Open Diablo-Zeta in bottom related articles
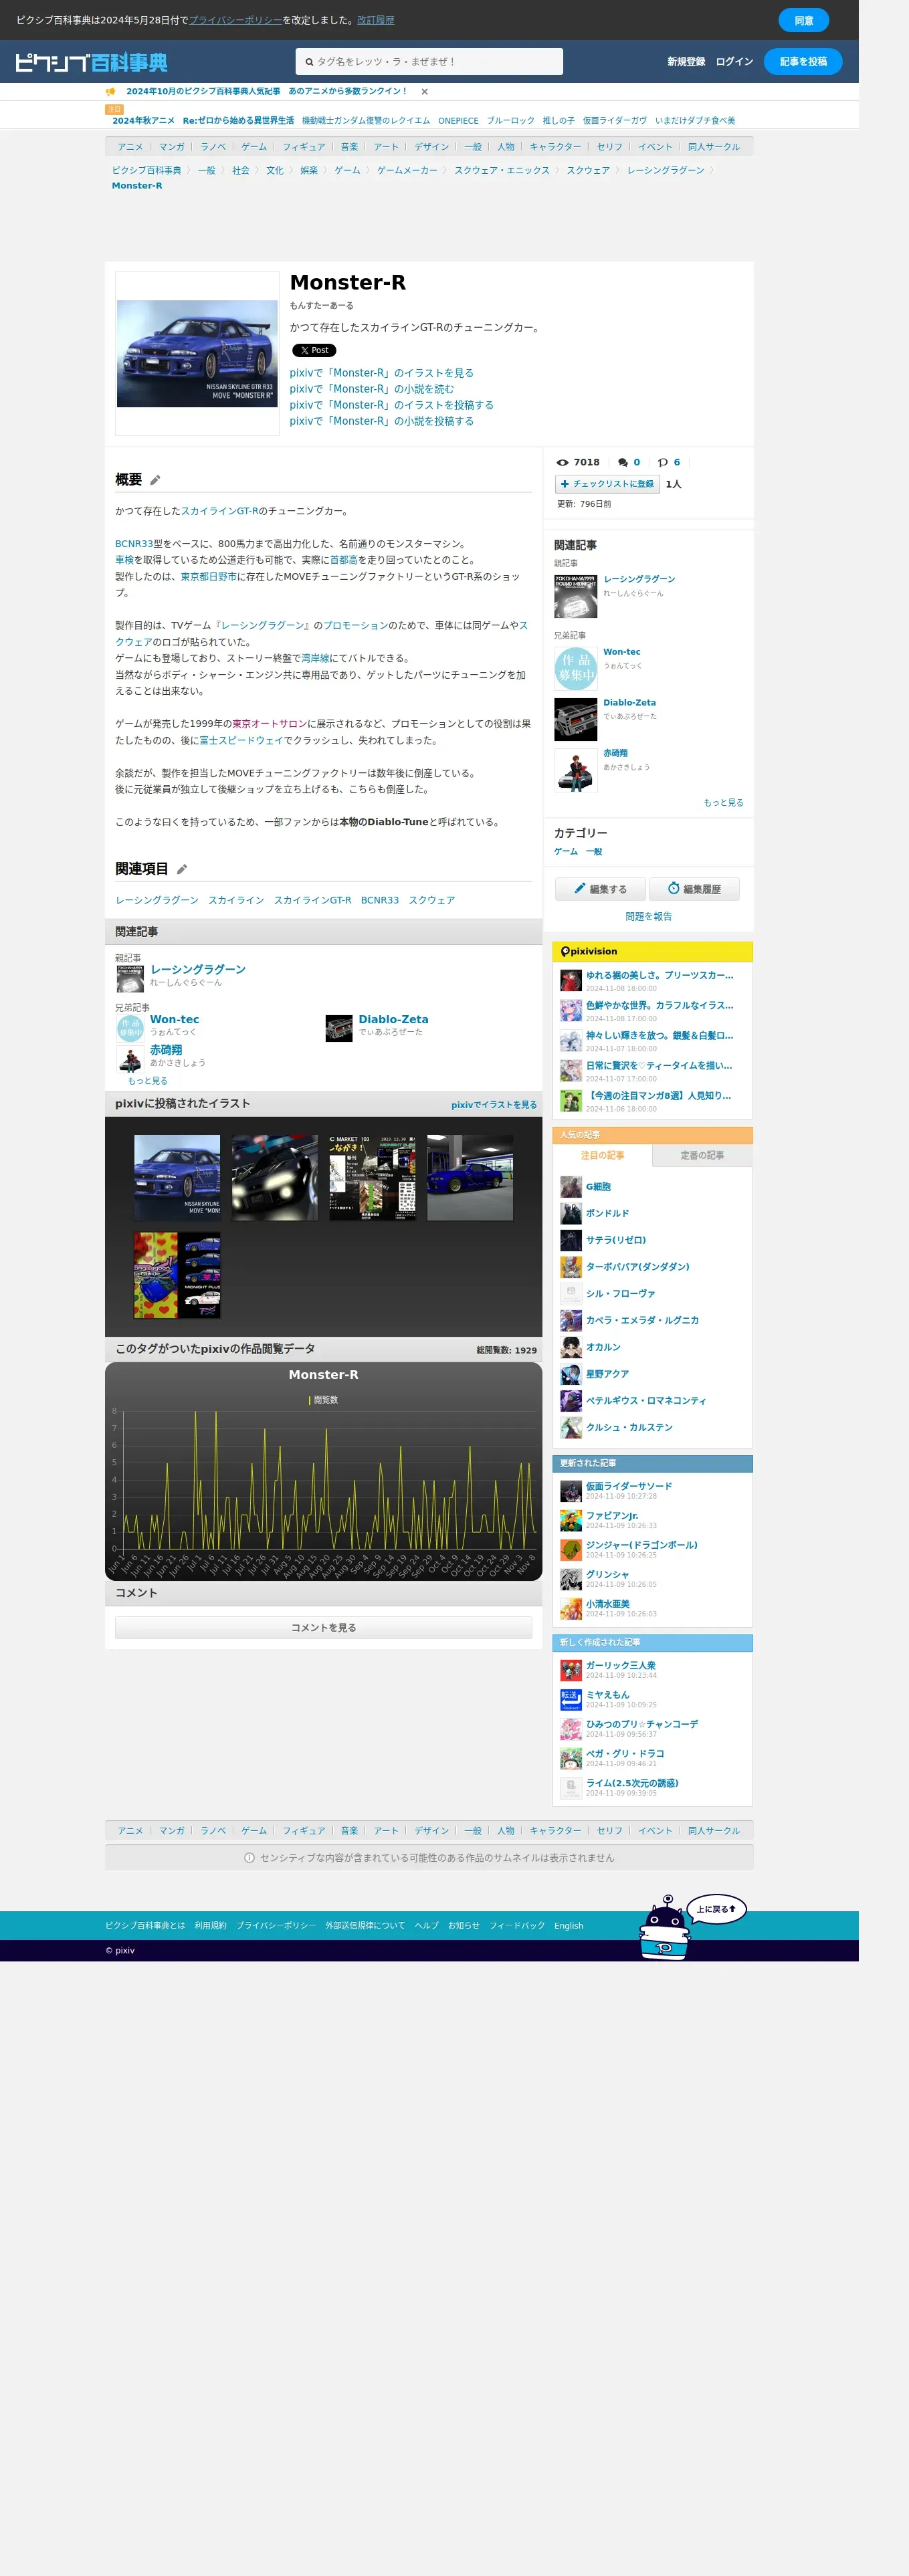Screen dimensions: 909x2576 (393, 1020)
